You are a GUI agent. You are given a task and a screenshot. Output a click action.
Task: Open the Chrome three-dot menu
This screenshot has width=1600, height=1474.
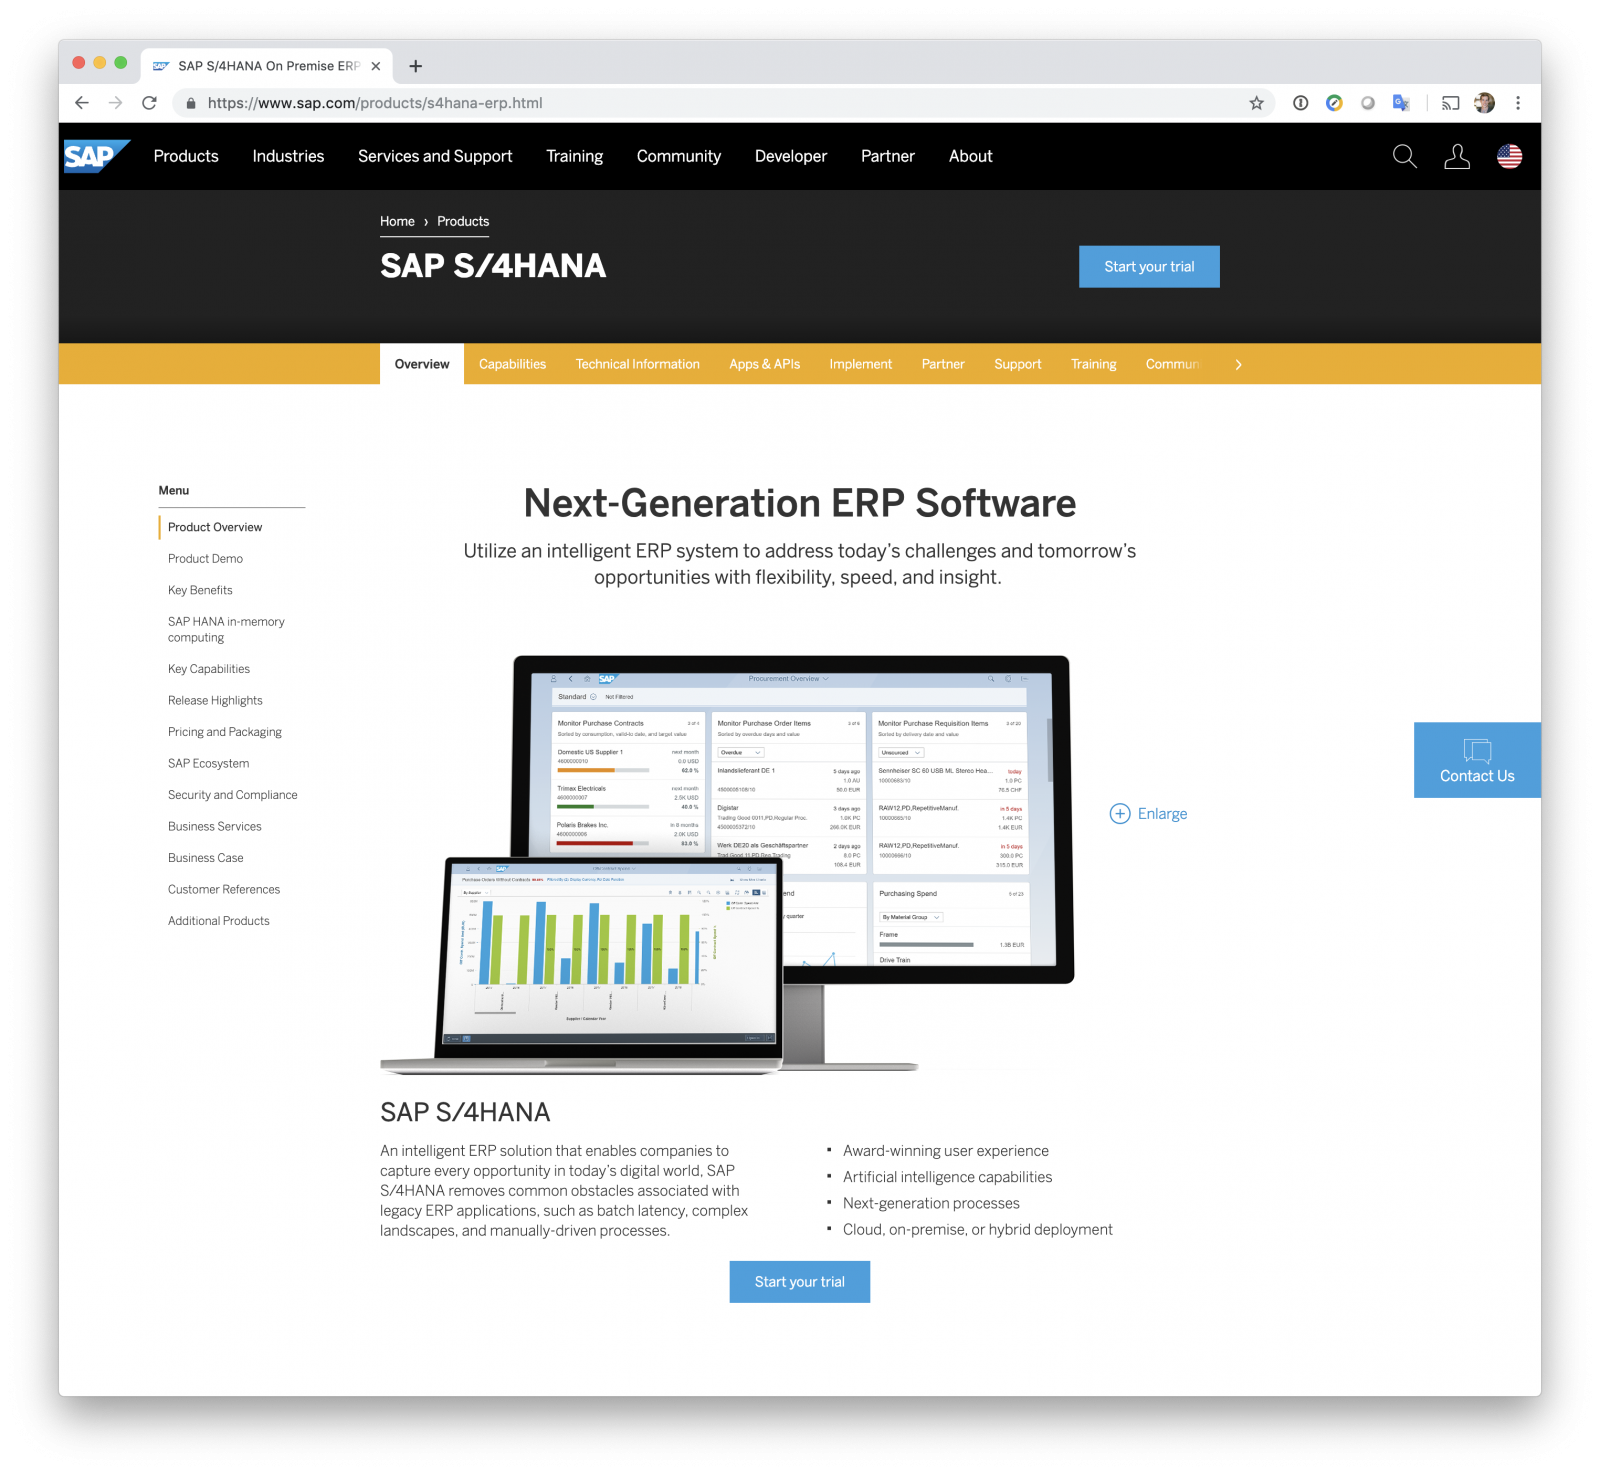pyautogui.click(x=1518, y=103)
